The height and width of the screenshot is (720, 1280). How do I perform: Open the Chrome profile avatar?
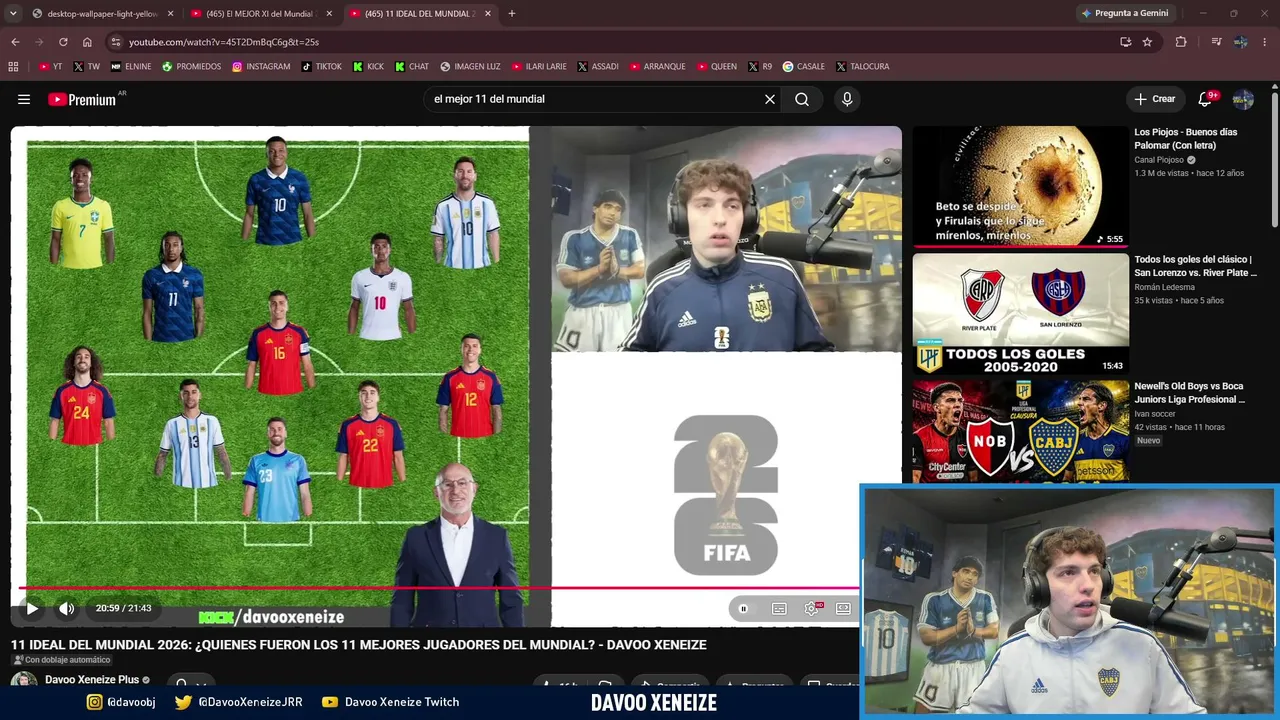[1241, 42]
